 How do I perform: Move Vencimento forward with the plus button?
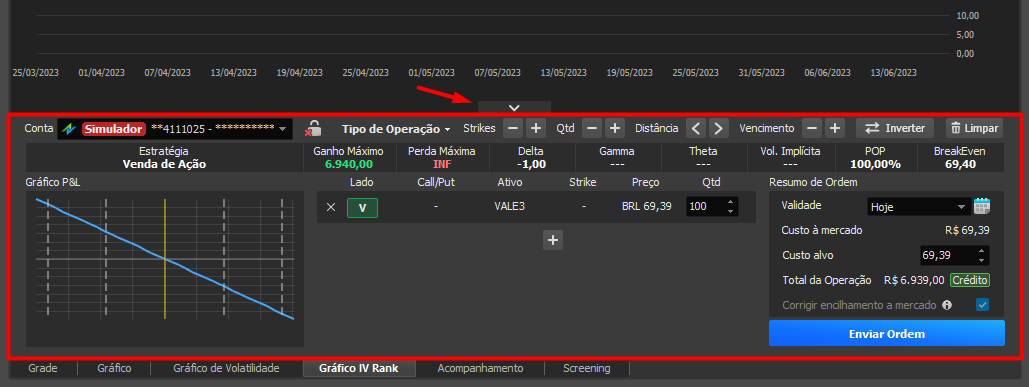(x=835, y=129)
